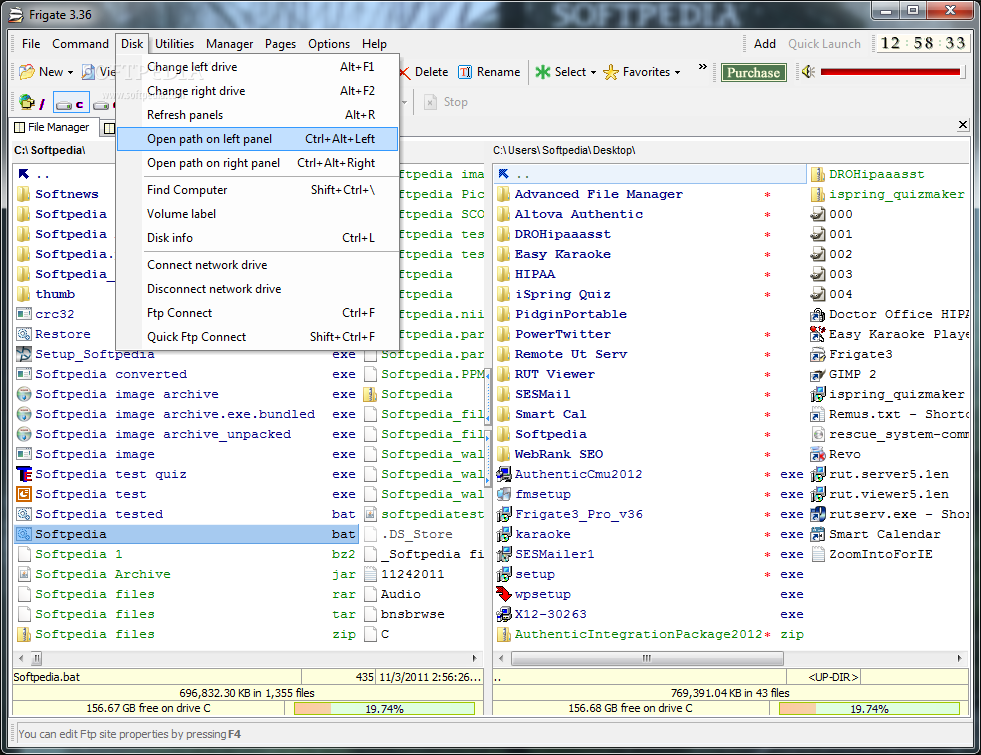This screenshot has height=755, width=981.
Task: Click the Smart Calendar shortcut icon
Action: point(817,534)
